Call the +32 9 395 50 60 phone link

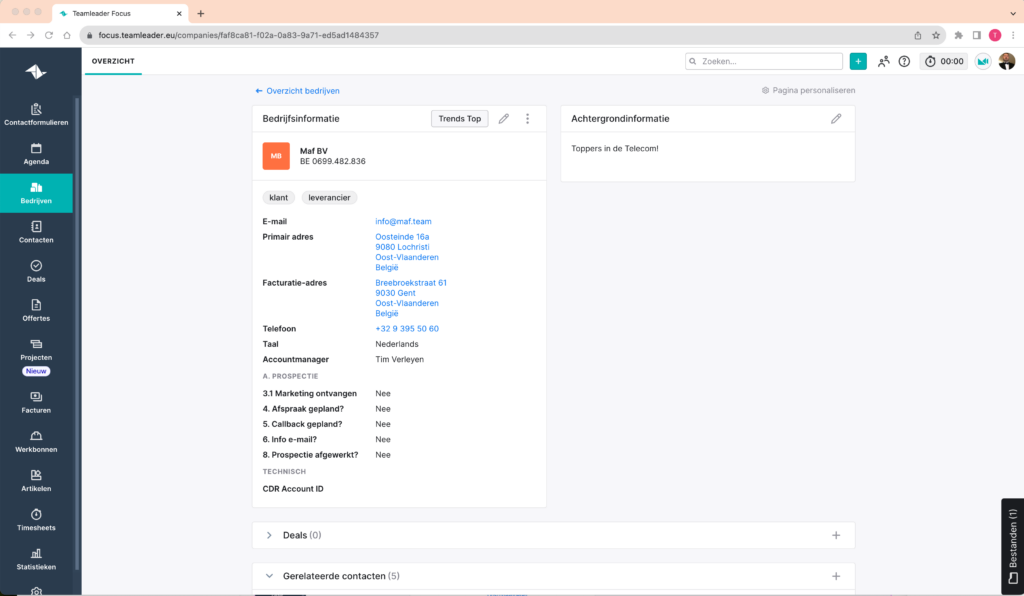tap(407, 329)
